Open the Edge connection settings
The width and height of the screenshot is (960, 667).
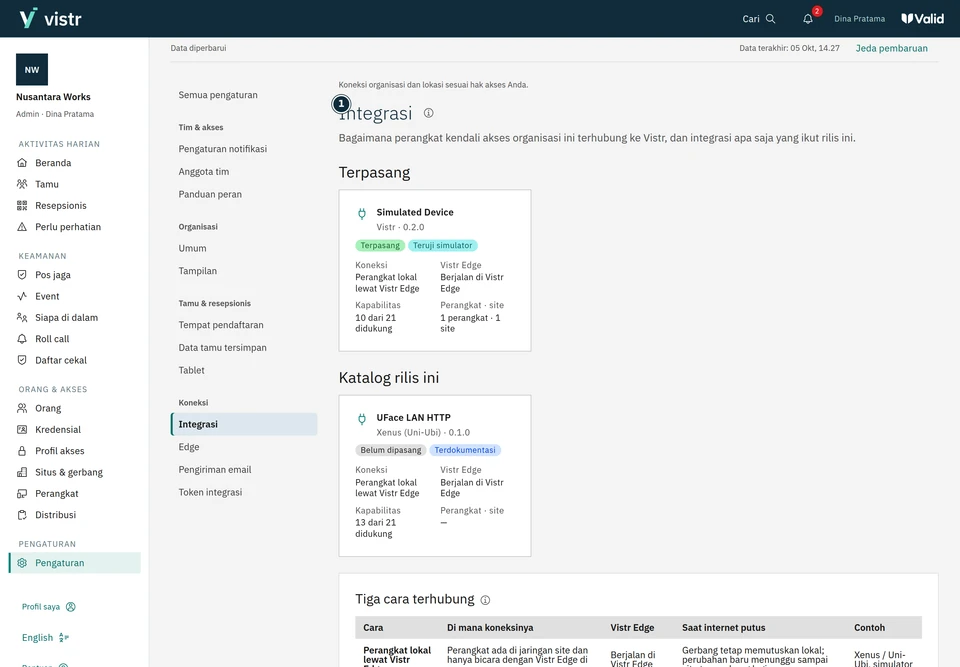click(x=189, y=447)
